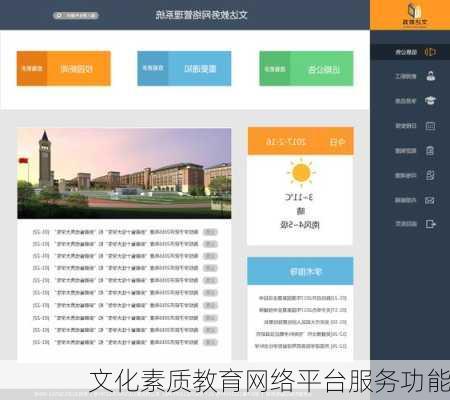Select the sidebar label beside the exit icon
Viewport: 450px width, 400px height.
pos(406,224)
